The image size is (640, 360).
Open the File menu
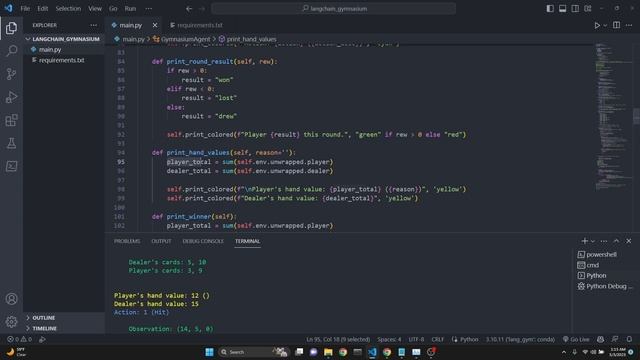point(25,9)
